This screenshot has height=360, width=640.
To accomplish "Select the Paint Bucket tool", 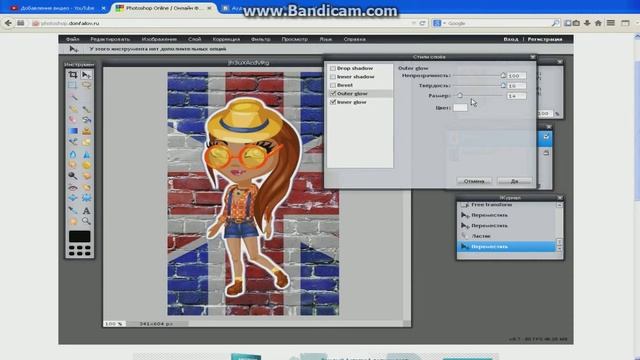I will coord(86,120).
